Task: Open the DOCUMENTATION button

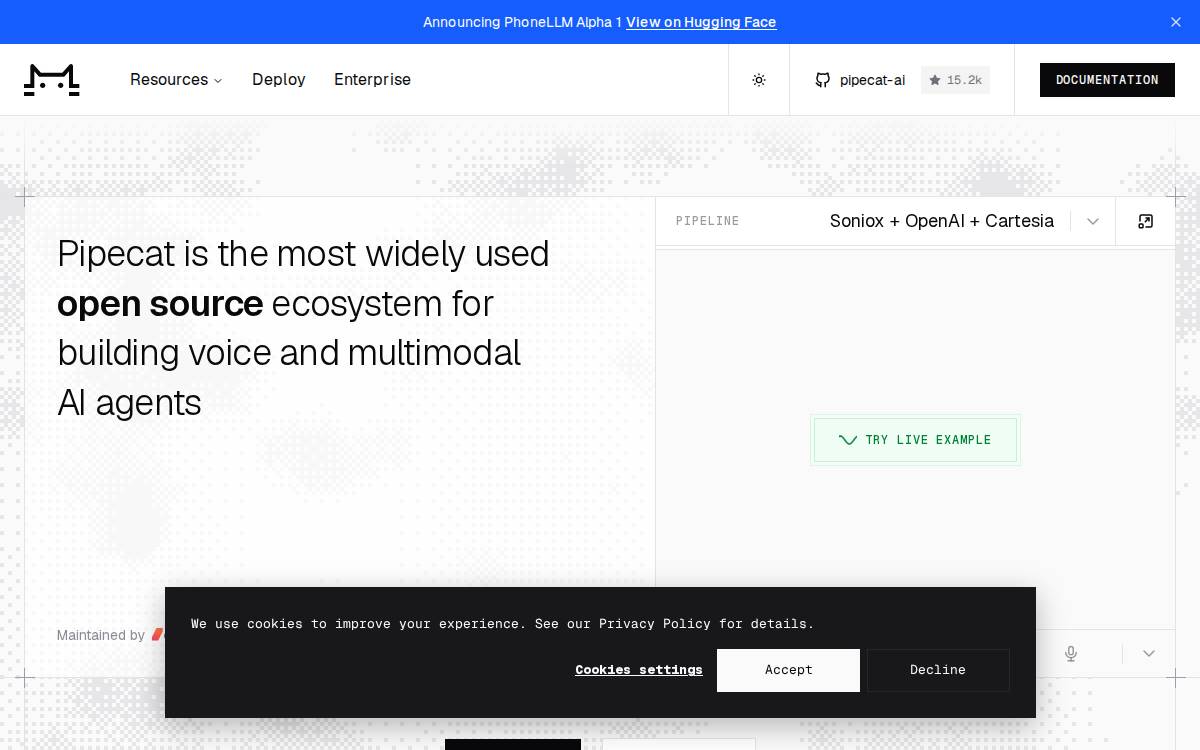Action: coord(1107,80)
